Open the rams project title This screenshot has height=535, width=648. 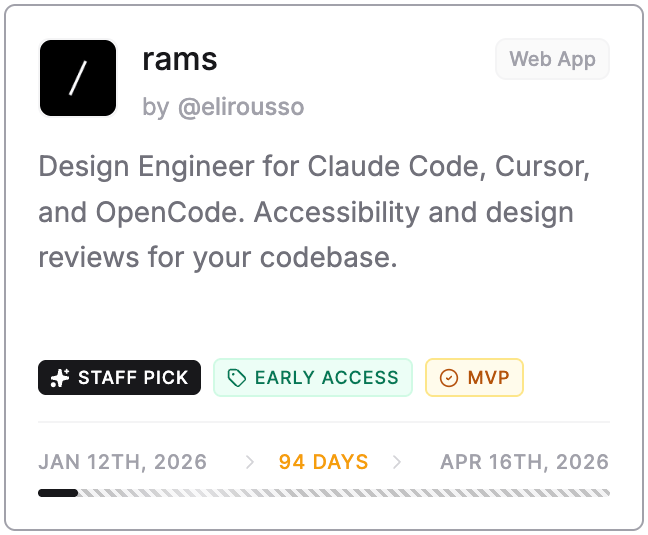click(x=180, y=60)
